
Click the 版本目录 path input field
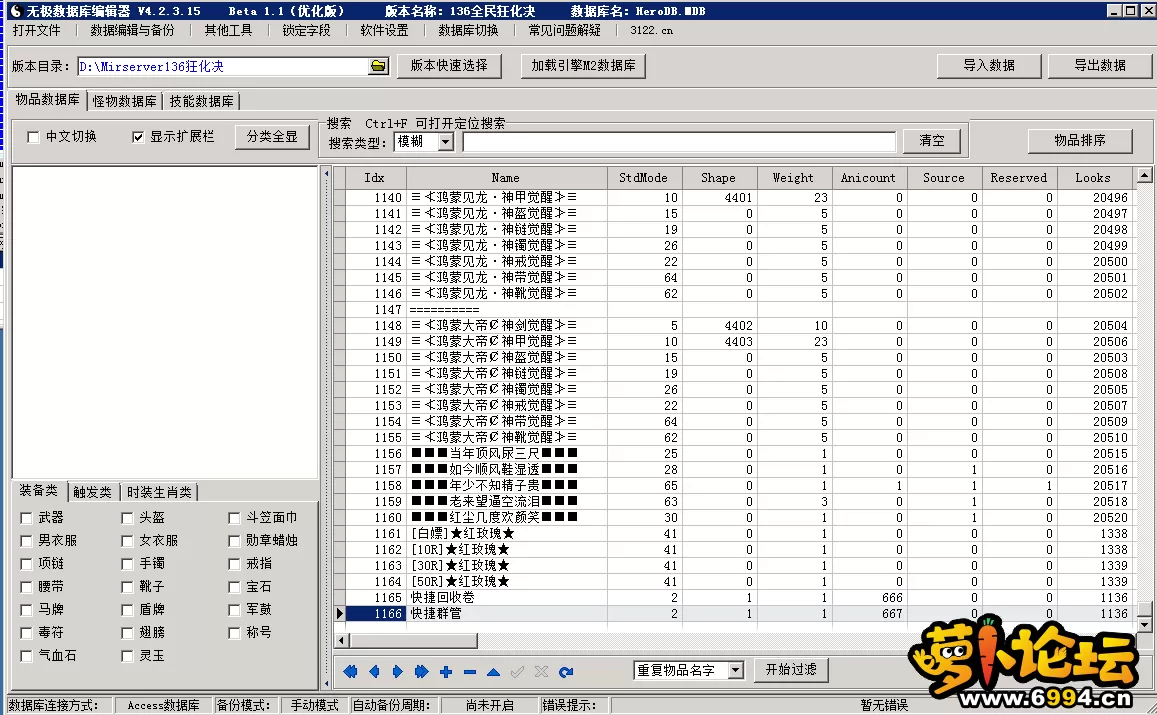pos(223,66)
